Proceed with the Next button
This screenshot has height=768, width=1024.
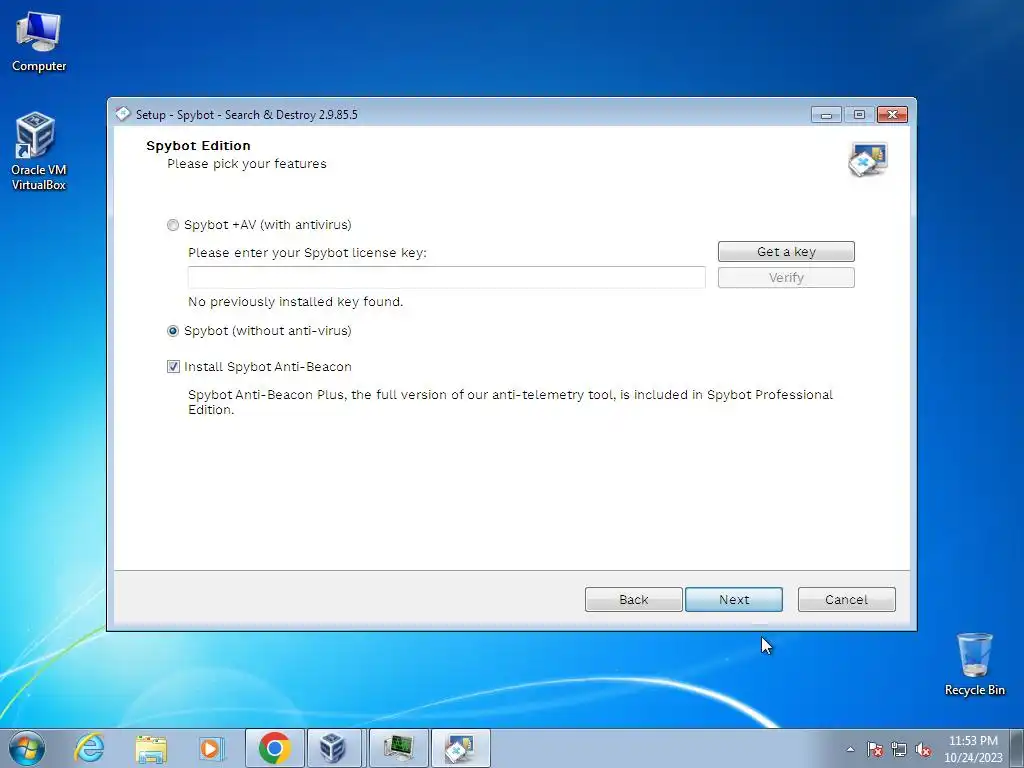[x=733, y=600]
